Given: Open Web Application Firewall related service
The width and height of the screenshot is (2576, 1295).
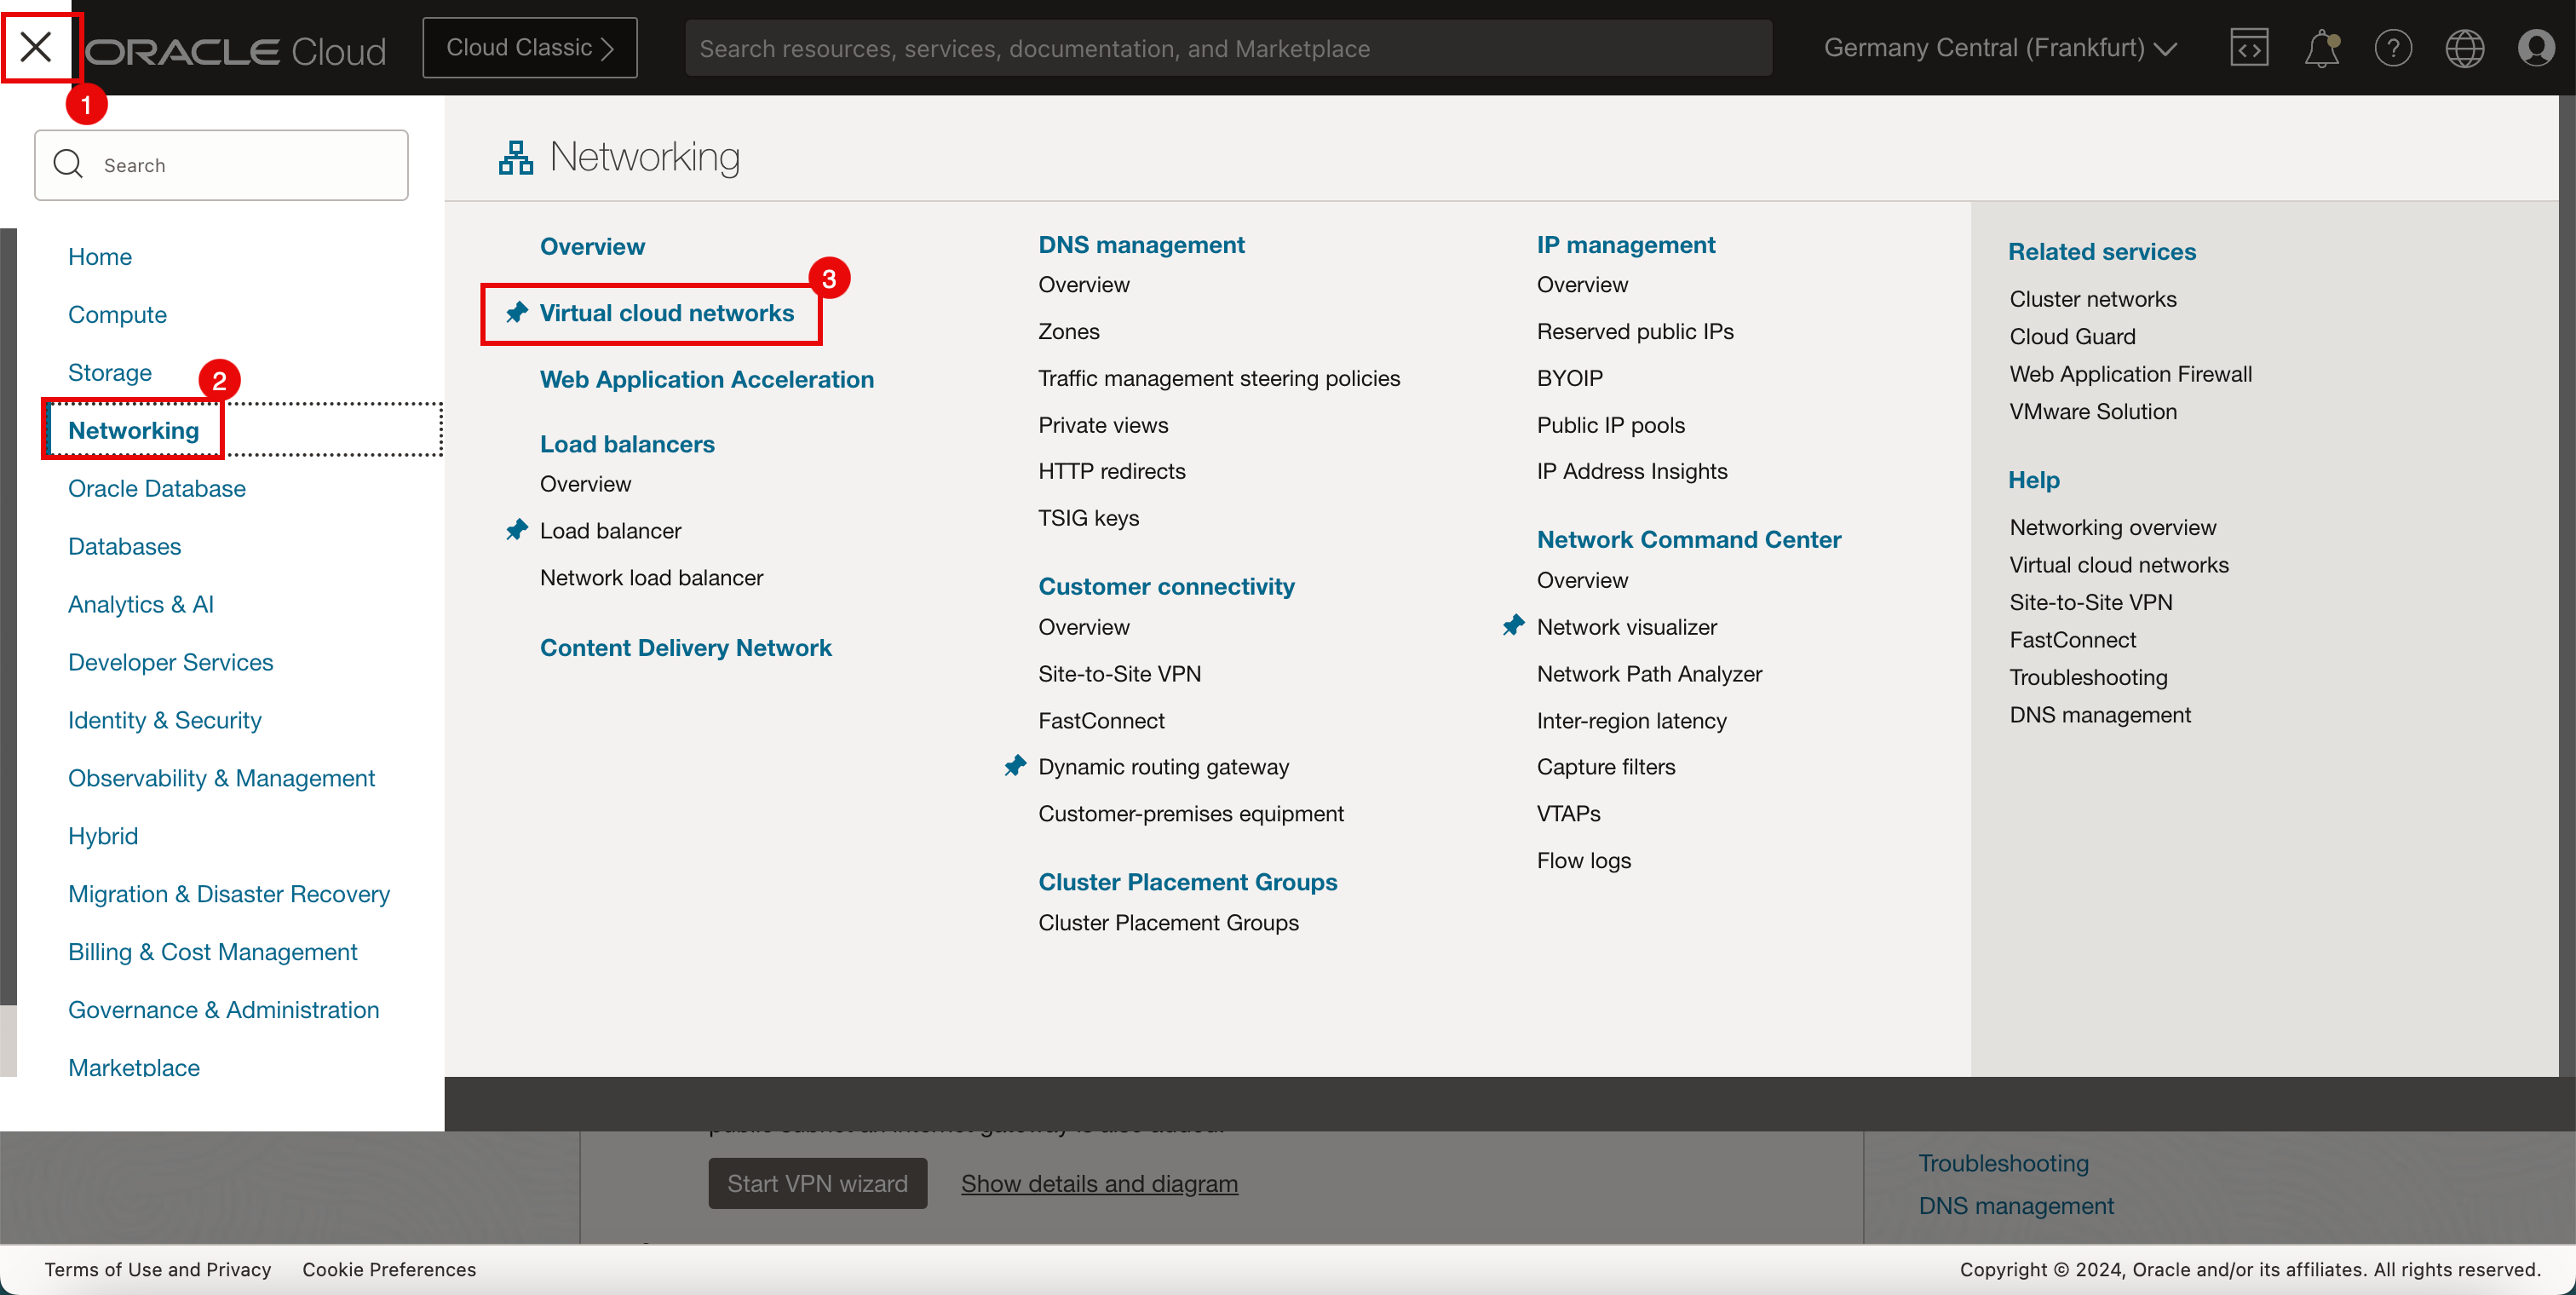Looking at the screenshot, I should 2131,374.
